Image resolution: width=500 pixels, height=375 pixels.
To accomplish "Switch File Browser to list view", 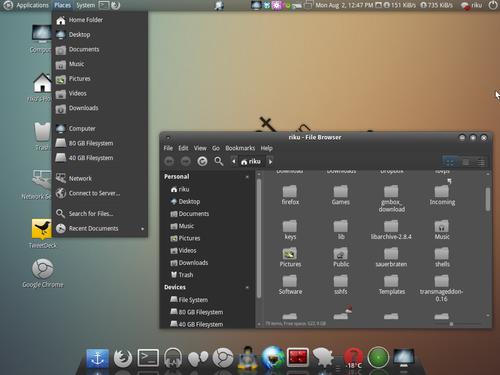I will pyautogui.click(x=466, y=162).
